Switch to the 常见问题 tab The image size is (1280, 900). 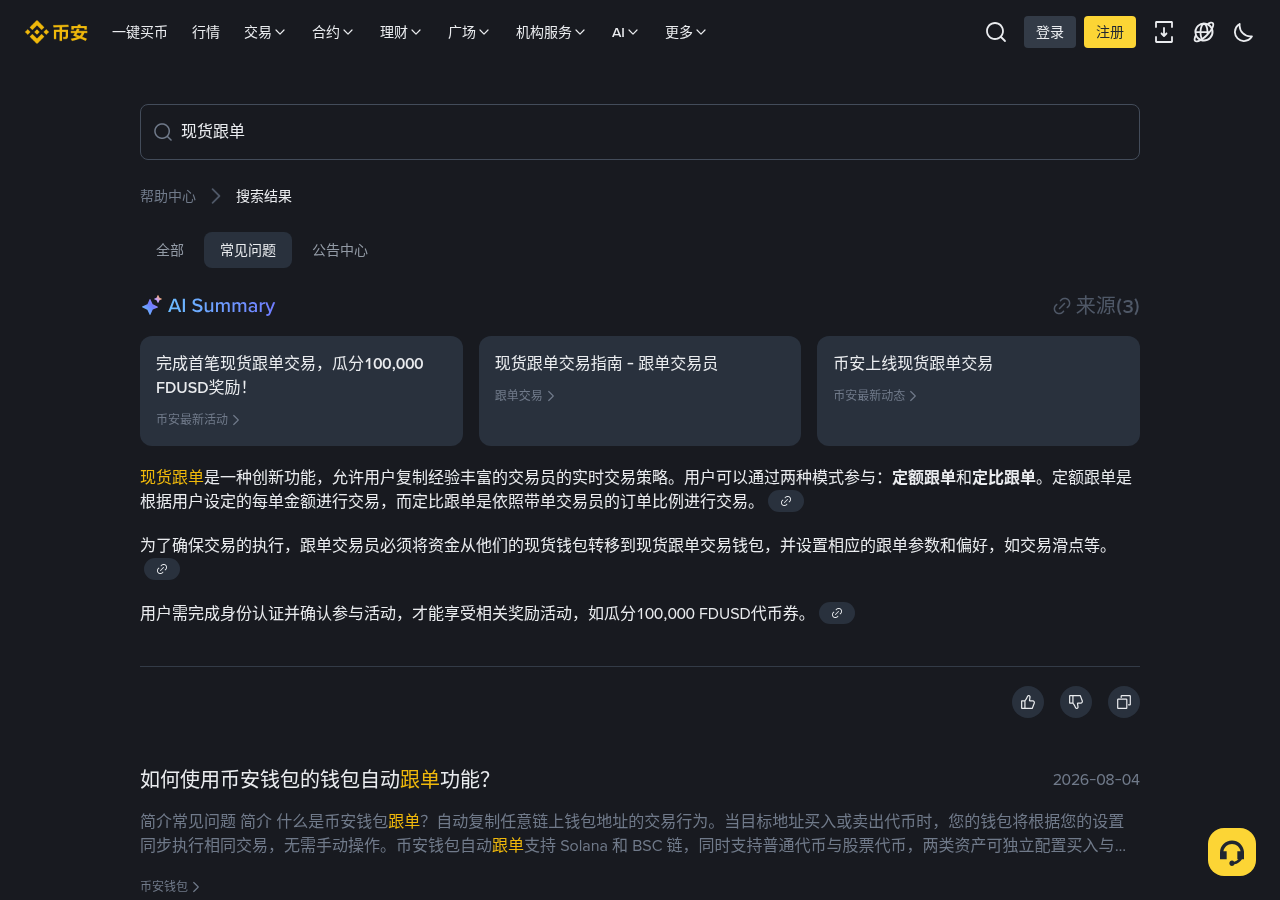point(248,250)
